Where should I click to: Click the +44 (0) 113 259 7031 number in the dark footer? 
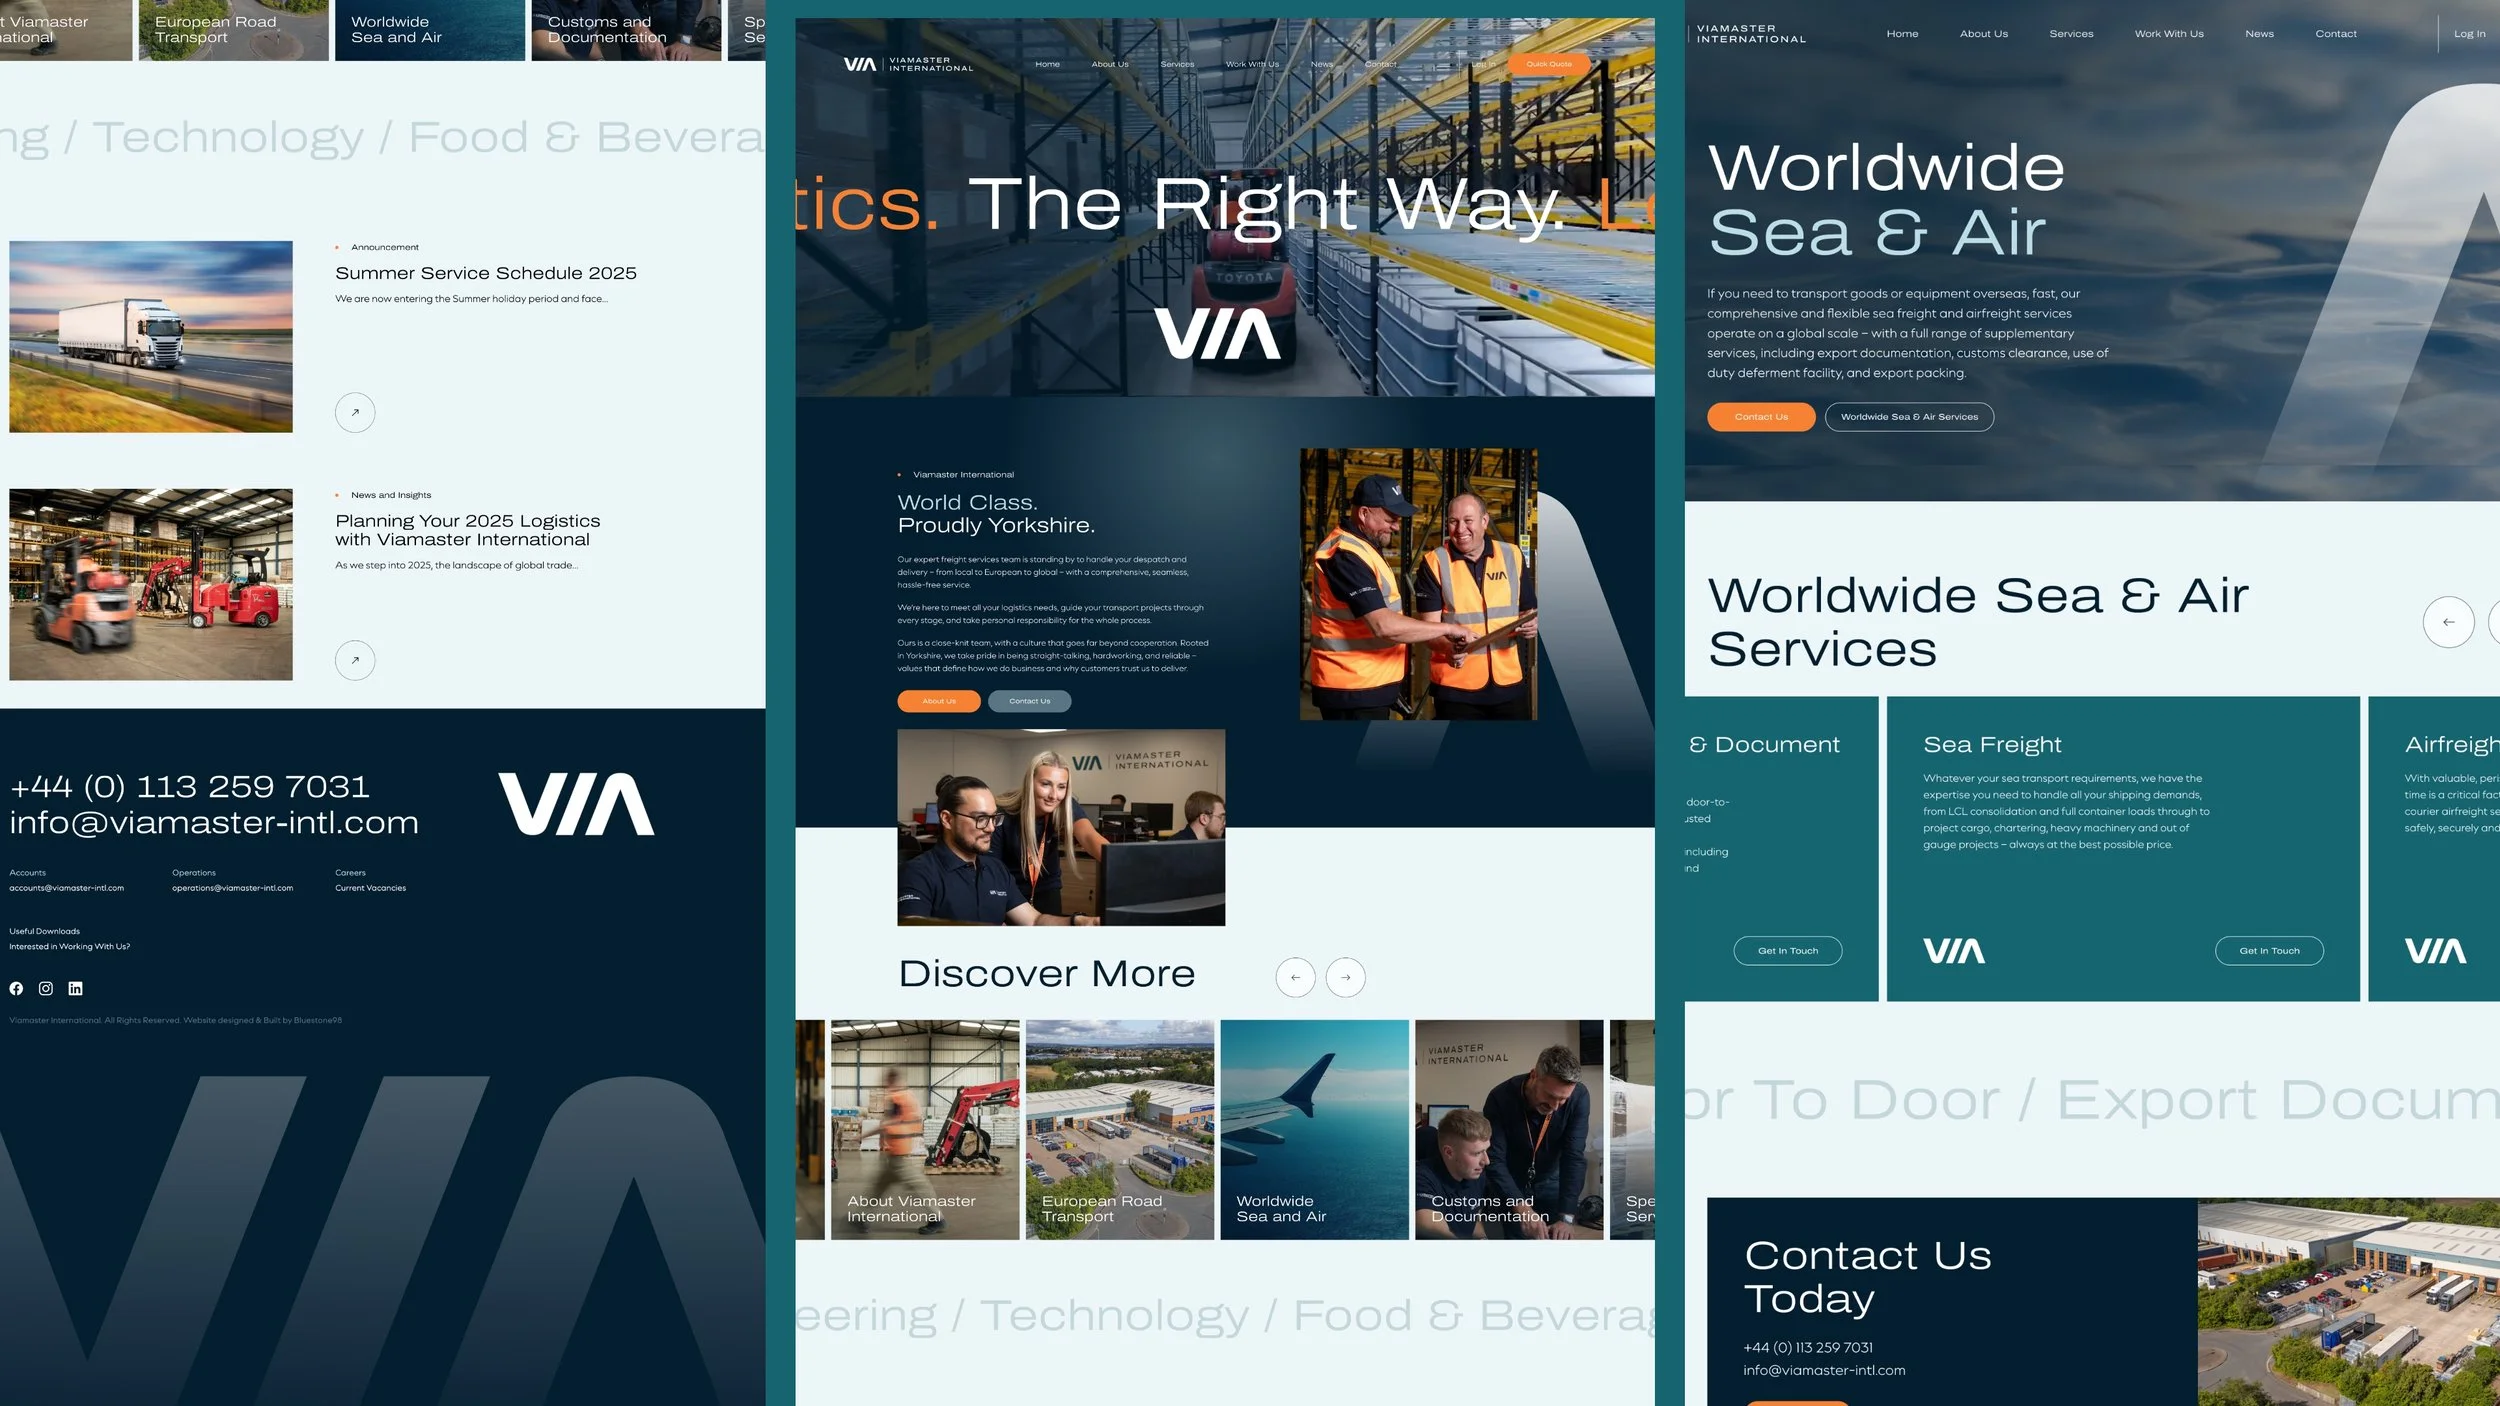tap(190, 787)
